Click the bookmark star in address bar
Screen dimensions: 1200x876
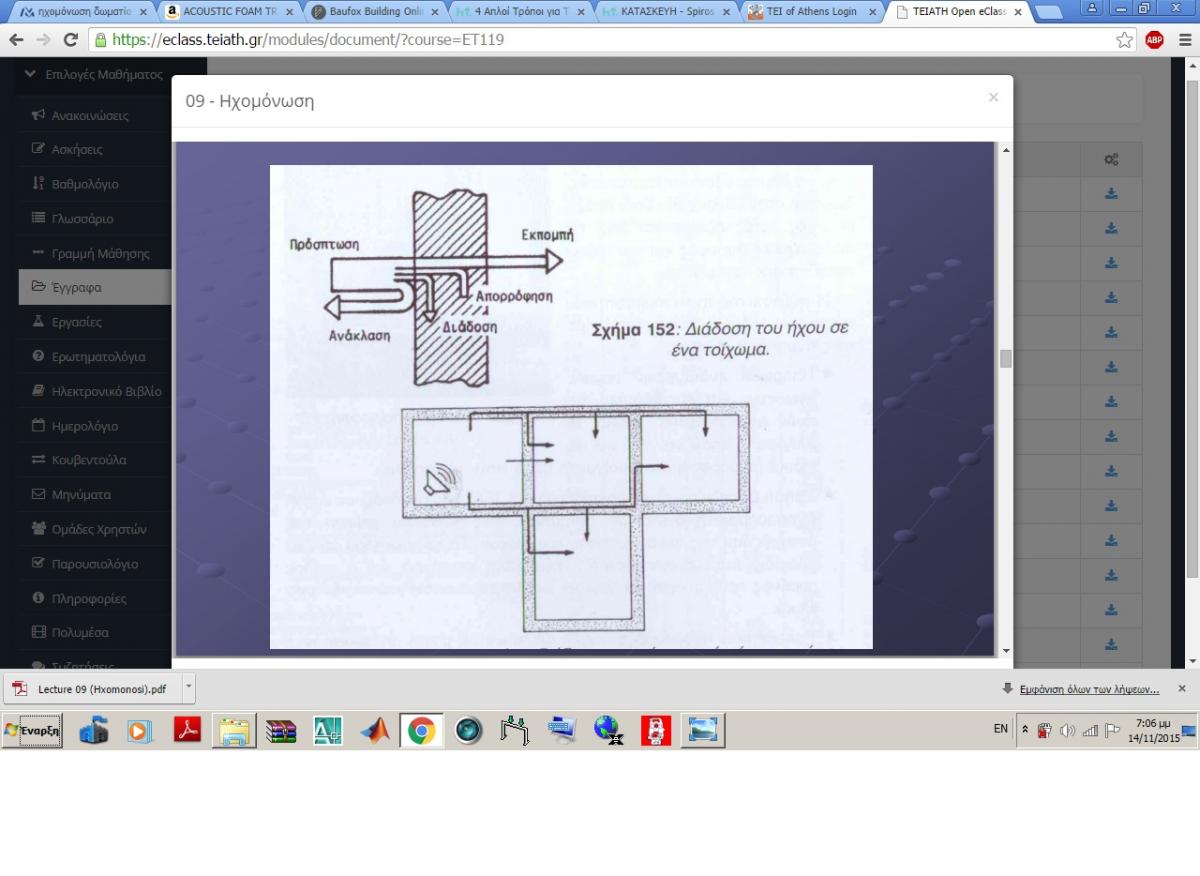click(1125, 40)
